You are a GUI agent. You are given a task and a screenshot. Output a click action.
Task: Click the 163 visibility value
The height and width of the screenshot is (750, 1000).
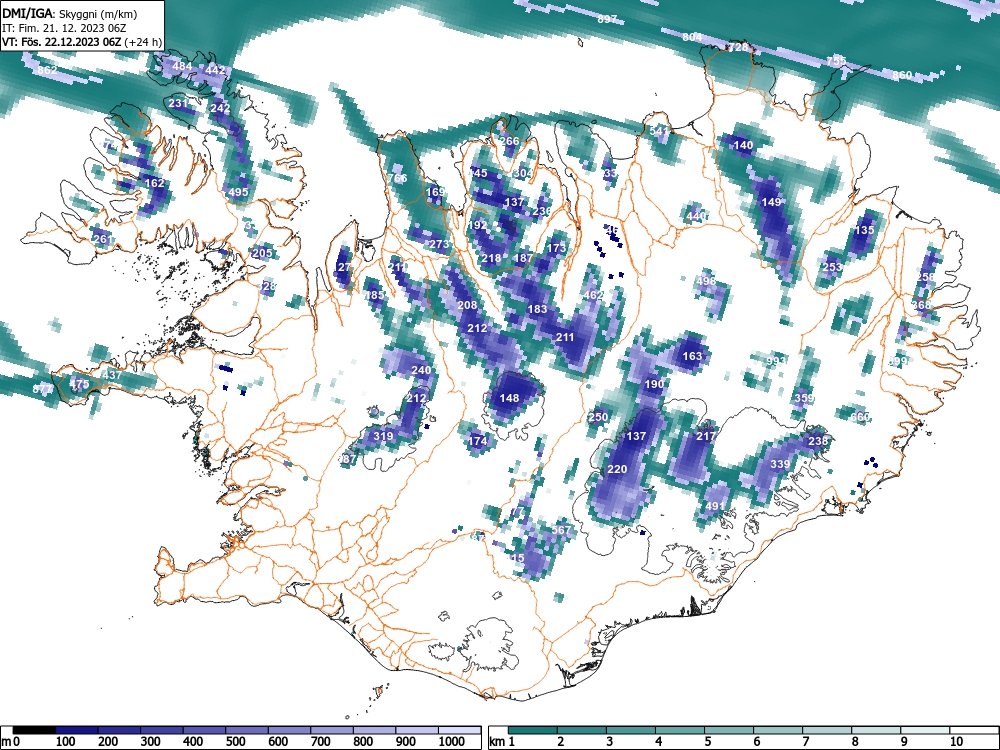click(692, 356)
